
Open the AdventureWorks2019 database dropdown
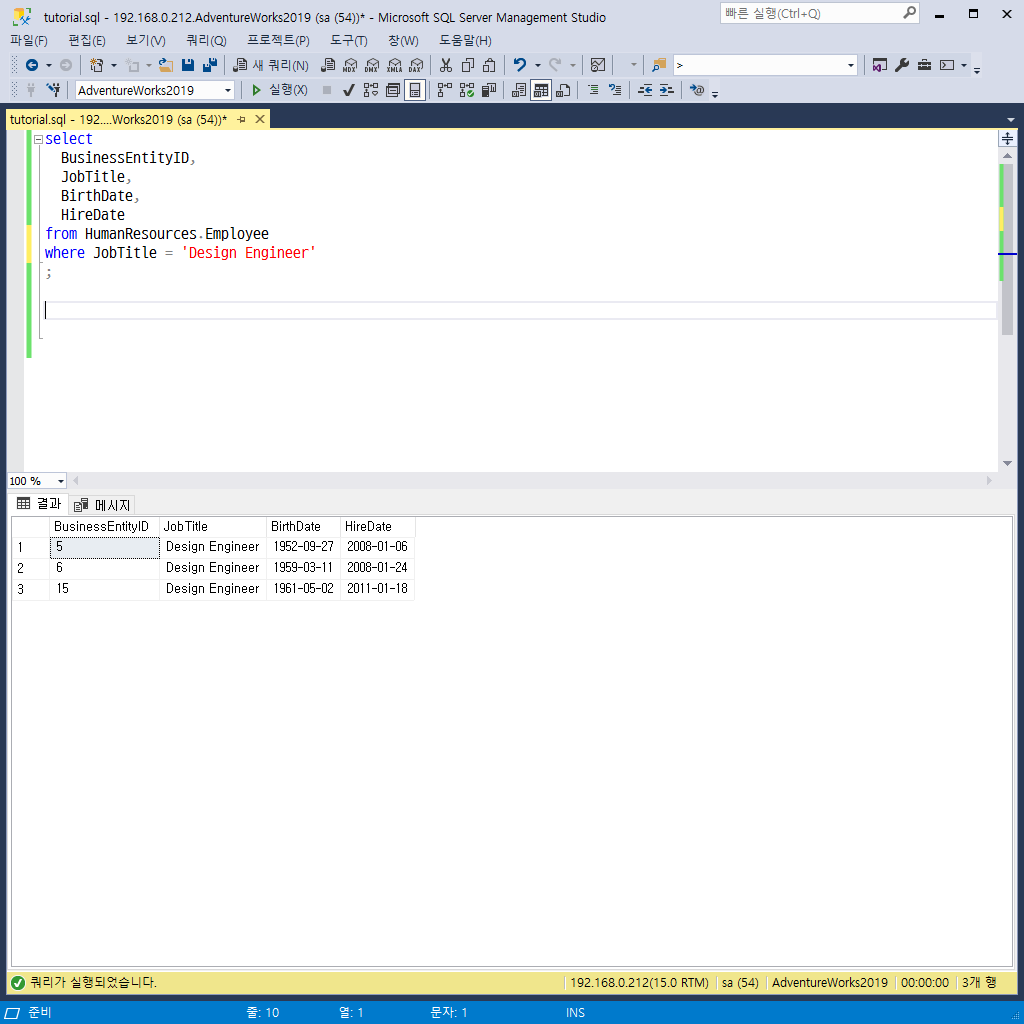tap(228, 90)
